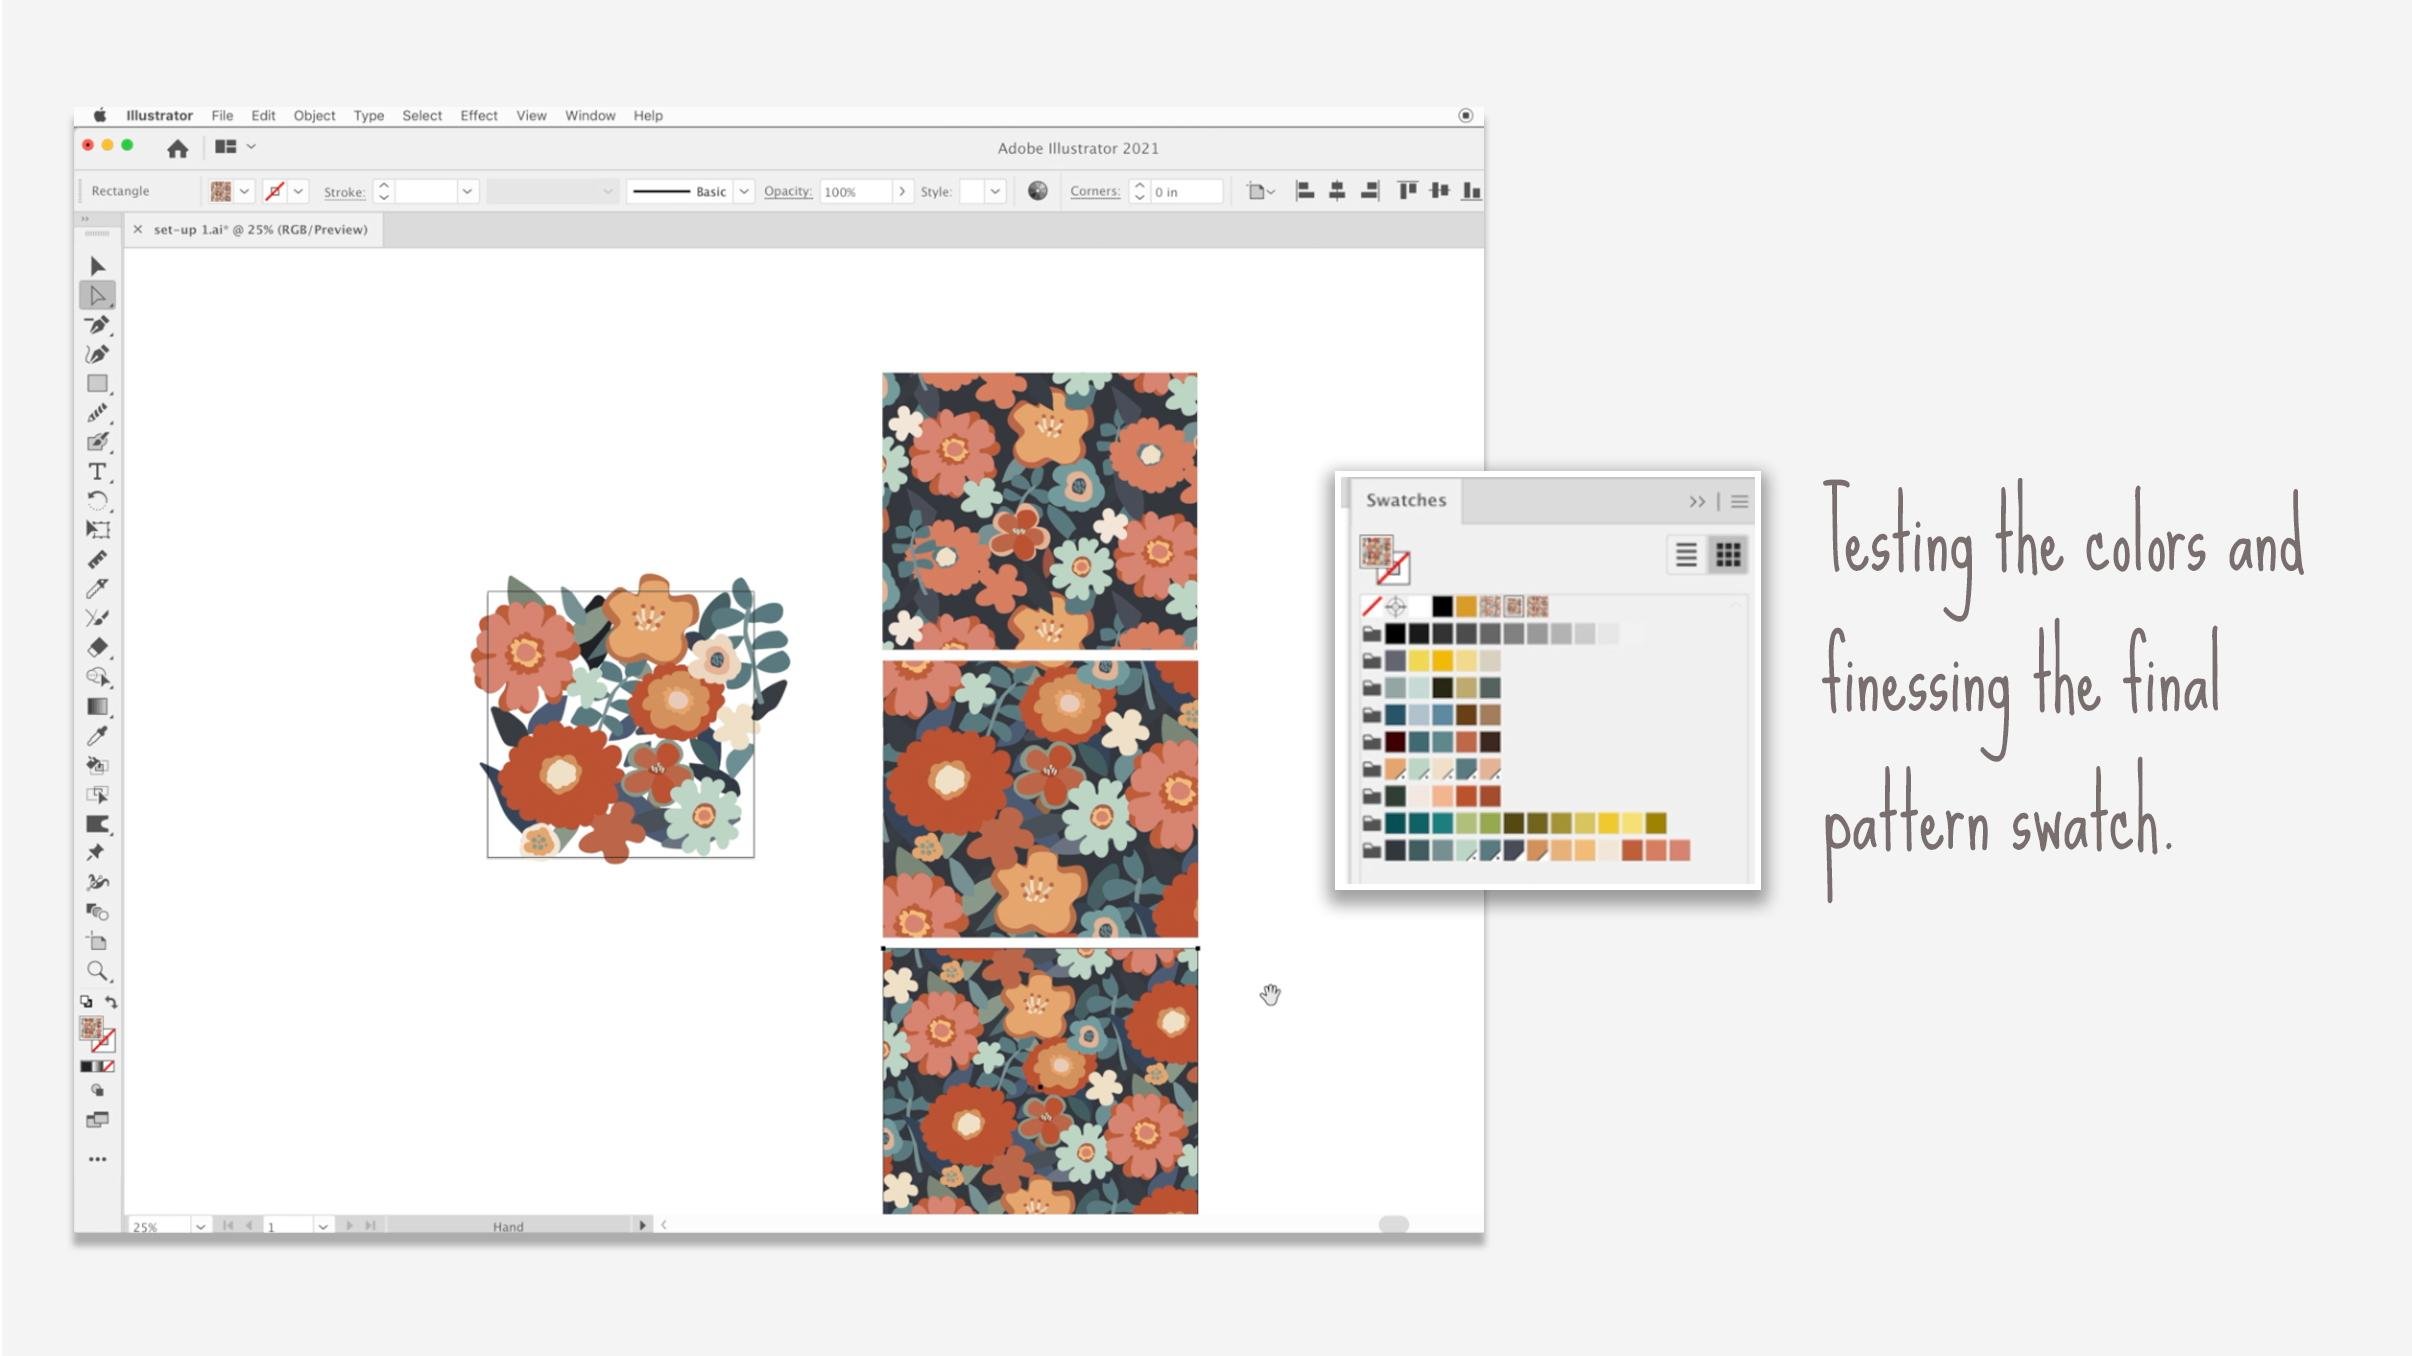The height and width of the screenshot is (1356, 2412).
Task: Click the Home icon
Action: pos(177,149)
